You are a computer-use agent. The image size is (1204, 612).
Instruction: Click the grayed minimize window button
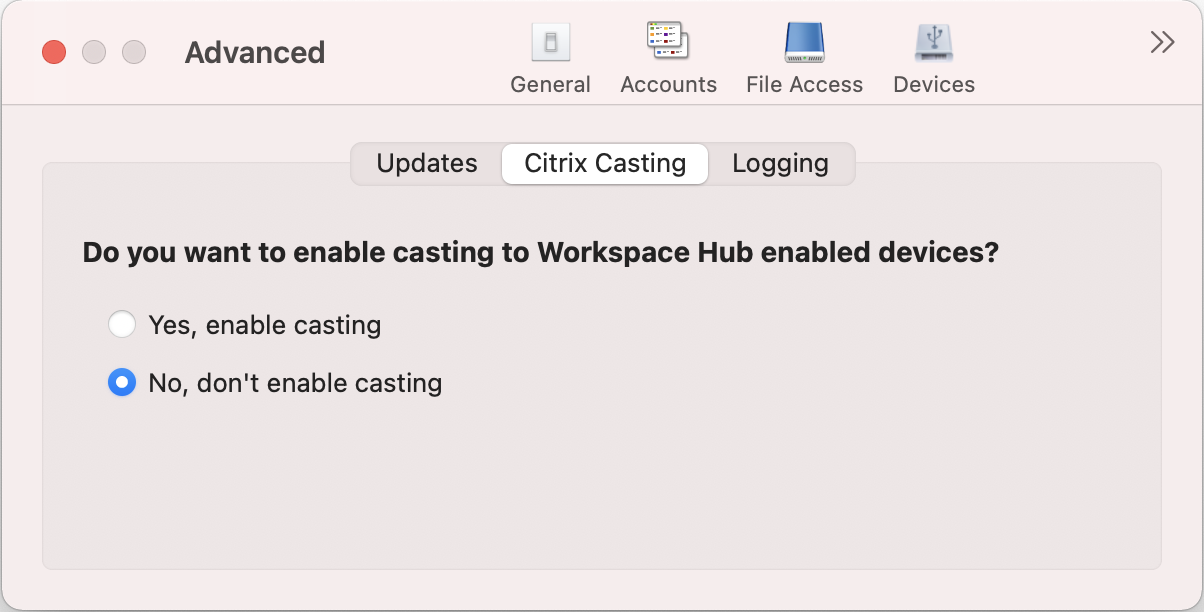pos(94,52)
